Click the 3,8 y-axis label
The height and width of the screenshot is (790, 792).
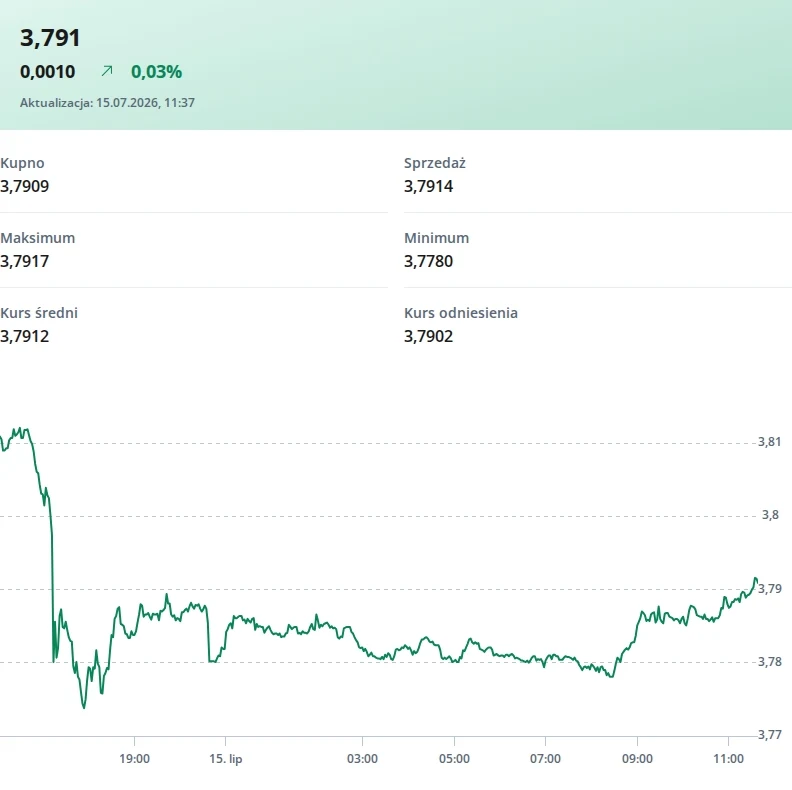[x=770, y=515]
